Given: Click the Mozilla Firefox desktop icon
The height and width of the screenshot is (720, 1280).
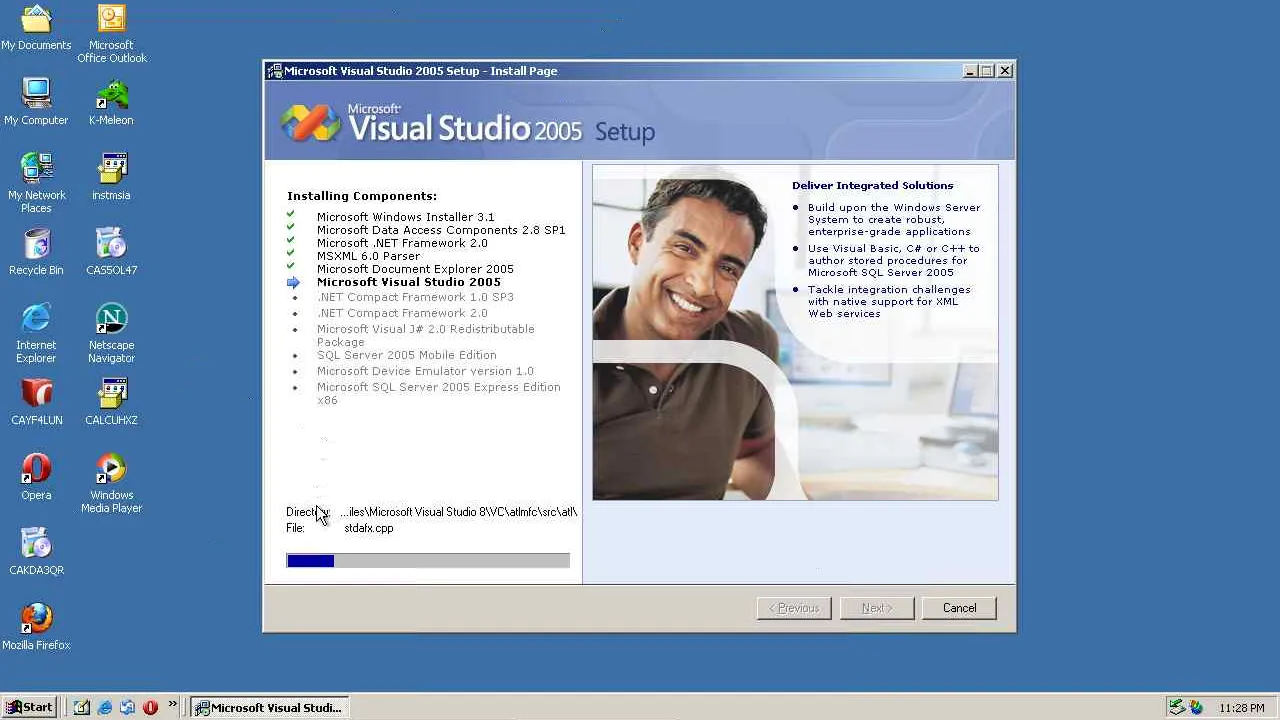Looking at the screenshot, I should click(x=36, y=628).
